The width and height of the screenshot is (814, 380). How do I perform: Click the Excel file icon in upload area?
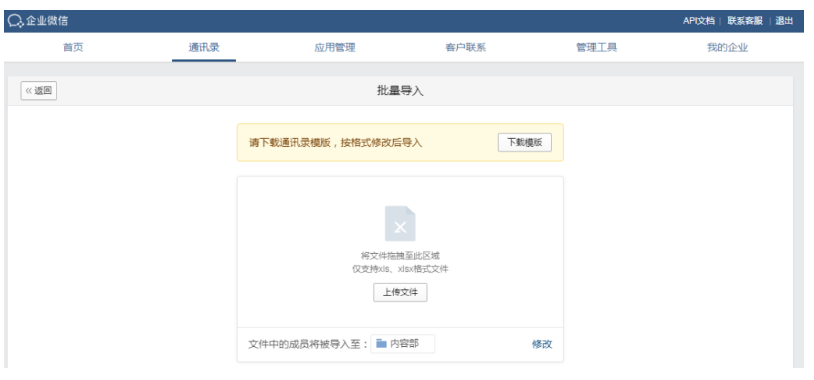[x=400, y=223]
